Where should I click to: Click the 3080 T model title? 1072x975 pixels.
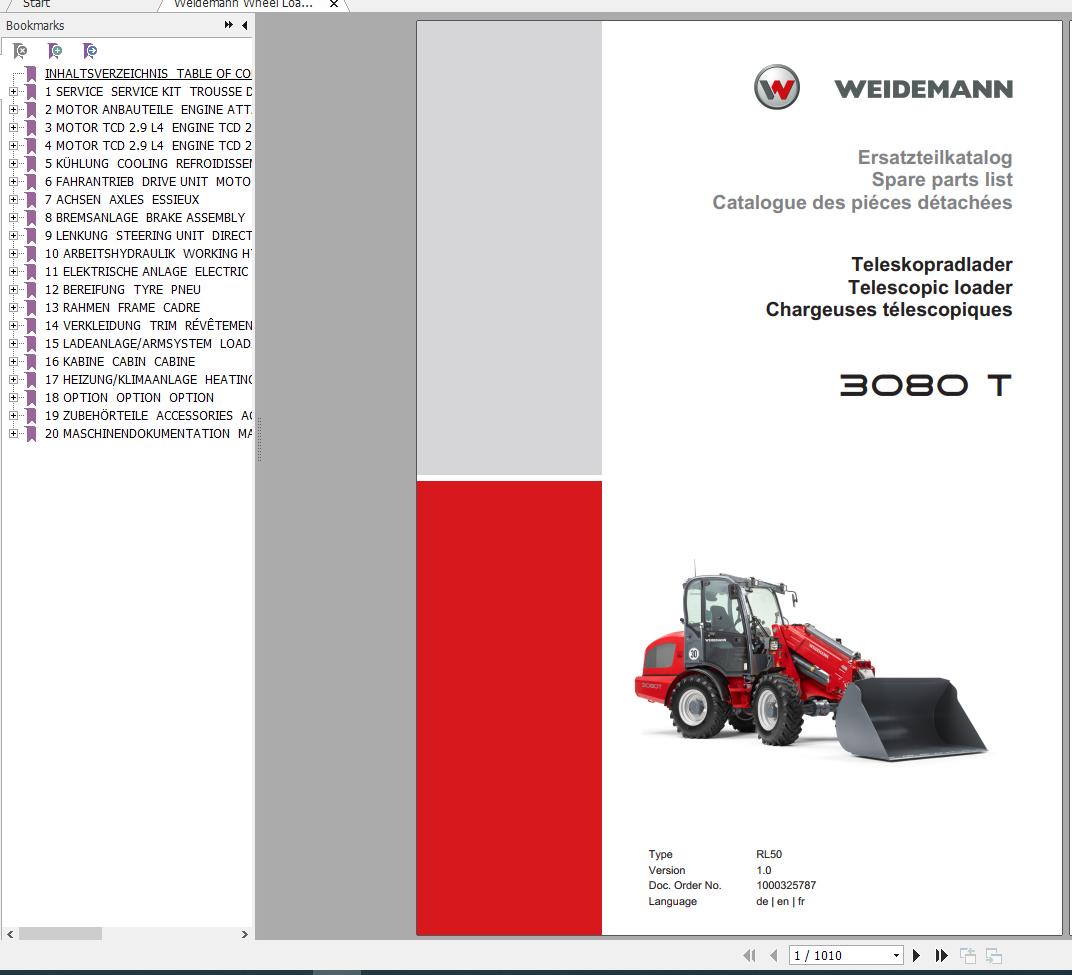[x=926, y=386]
